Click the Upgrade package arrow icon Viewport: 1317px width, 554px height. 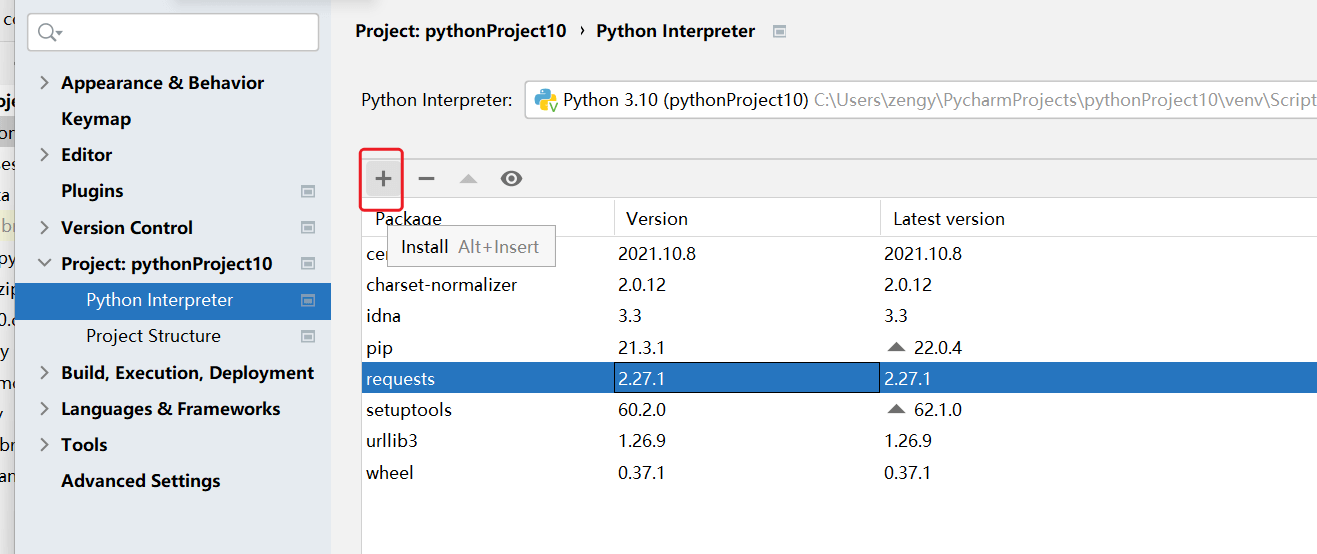click(x=468, y=179)
